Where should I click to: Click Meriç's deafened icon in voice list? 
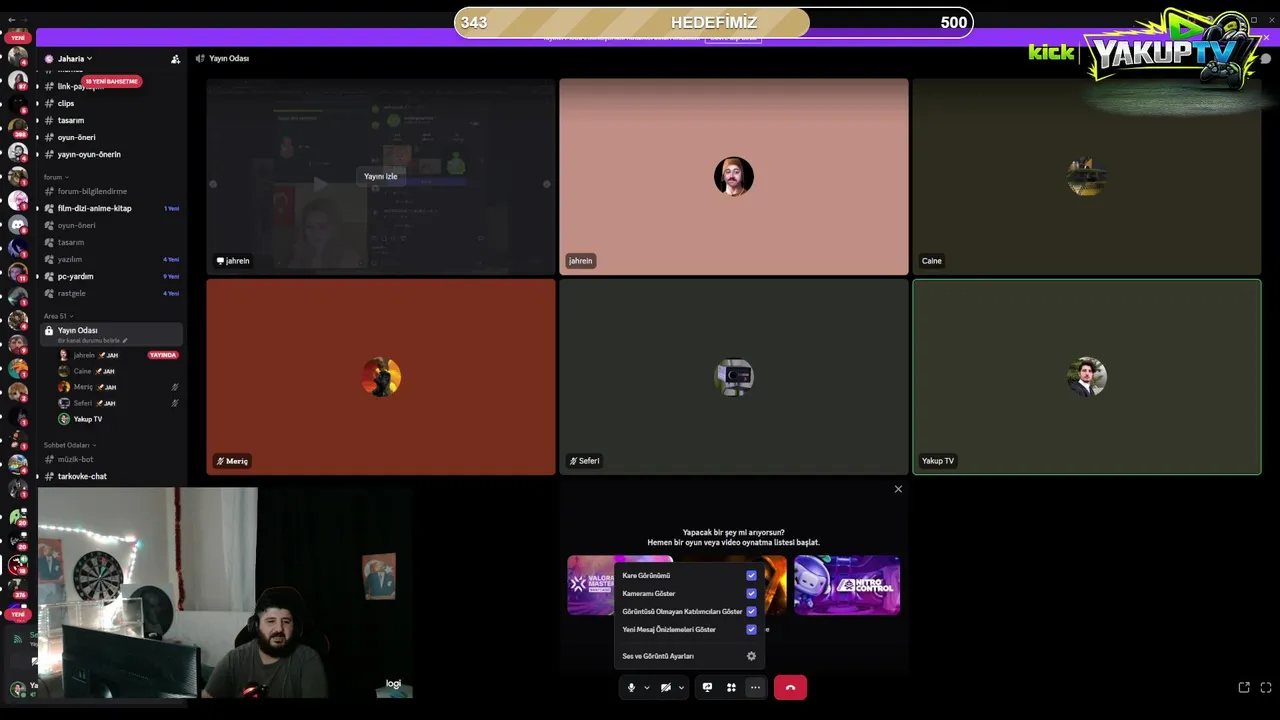pyautogui.click(x=175, y=387)
